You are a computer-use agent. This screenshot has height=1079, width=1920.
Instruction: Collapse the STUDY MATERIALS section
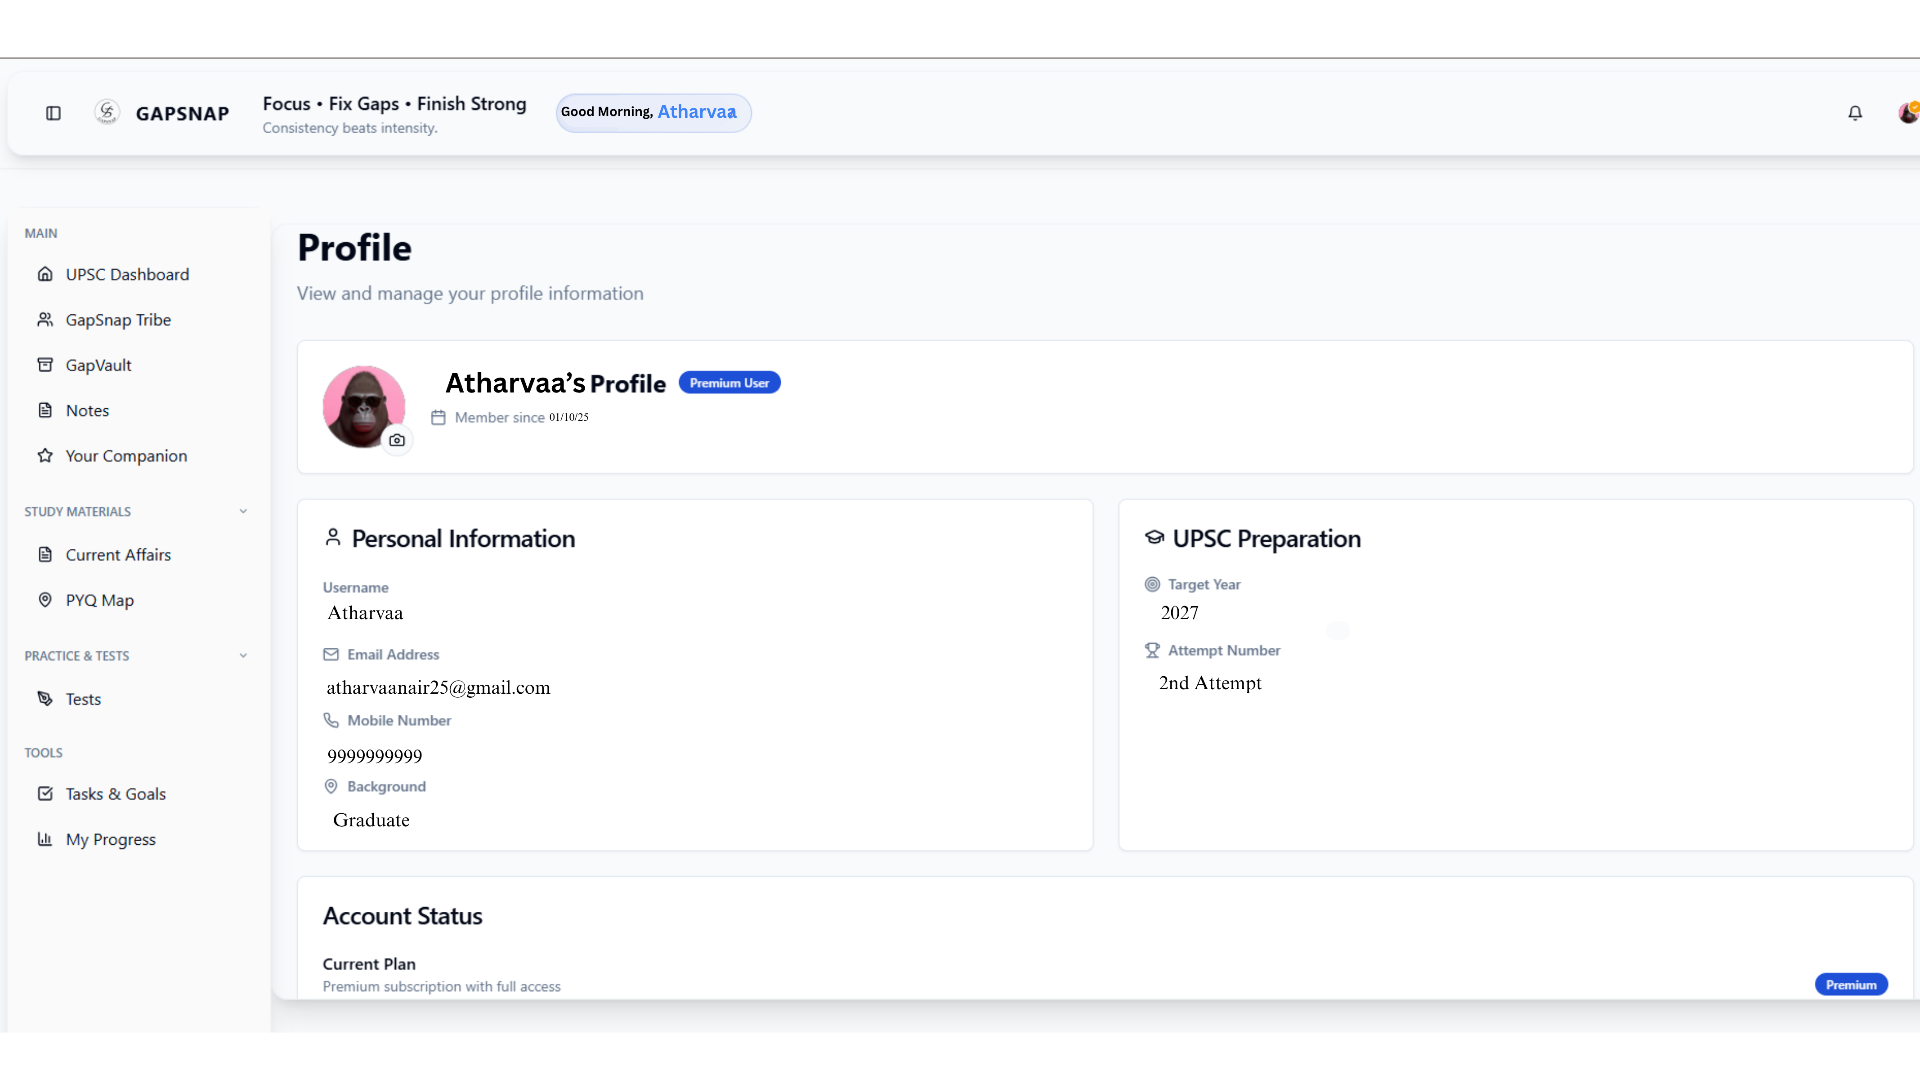pyautogui.click(x=243, y=511)
